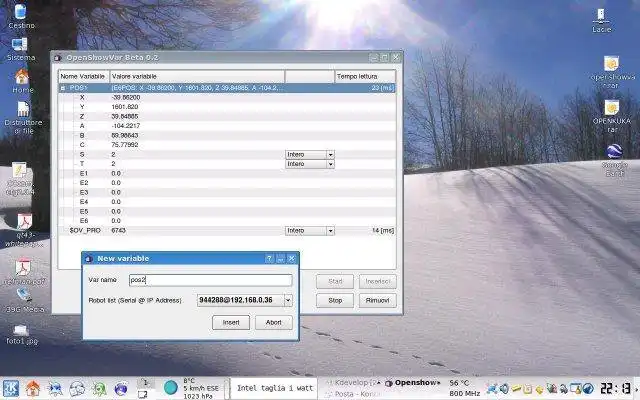The width and height of the screenshot is (640, 400).
Task: Select the E4 variable row
Action: tap(227, 202)
